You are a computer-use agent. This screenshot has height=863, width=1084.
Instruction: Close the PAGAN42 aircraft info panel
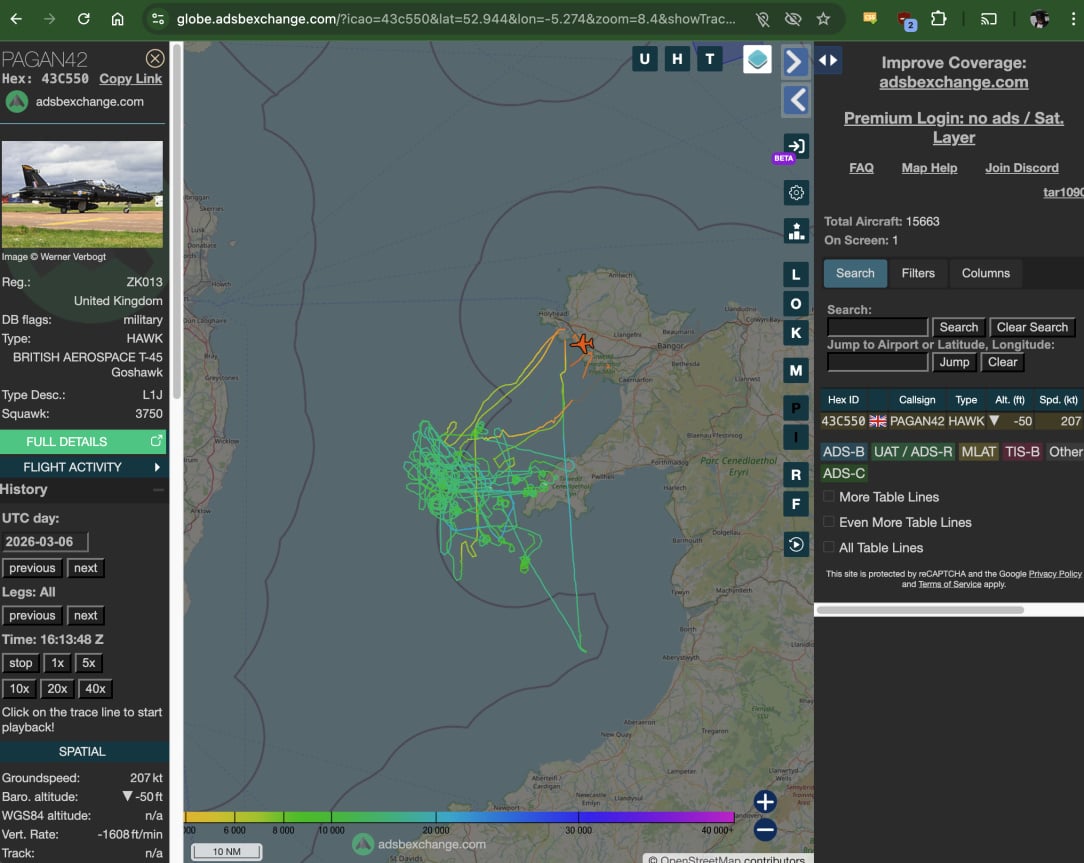pos(155,58)
